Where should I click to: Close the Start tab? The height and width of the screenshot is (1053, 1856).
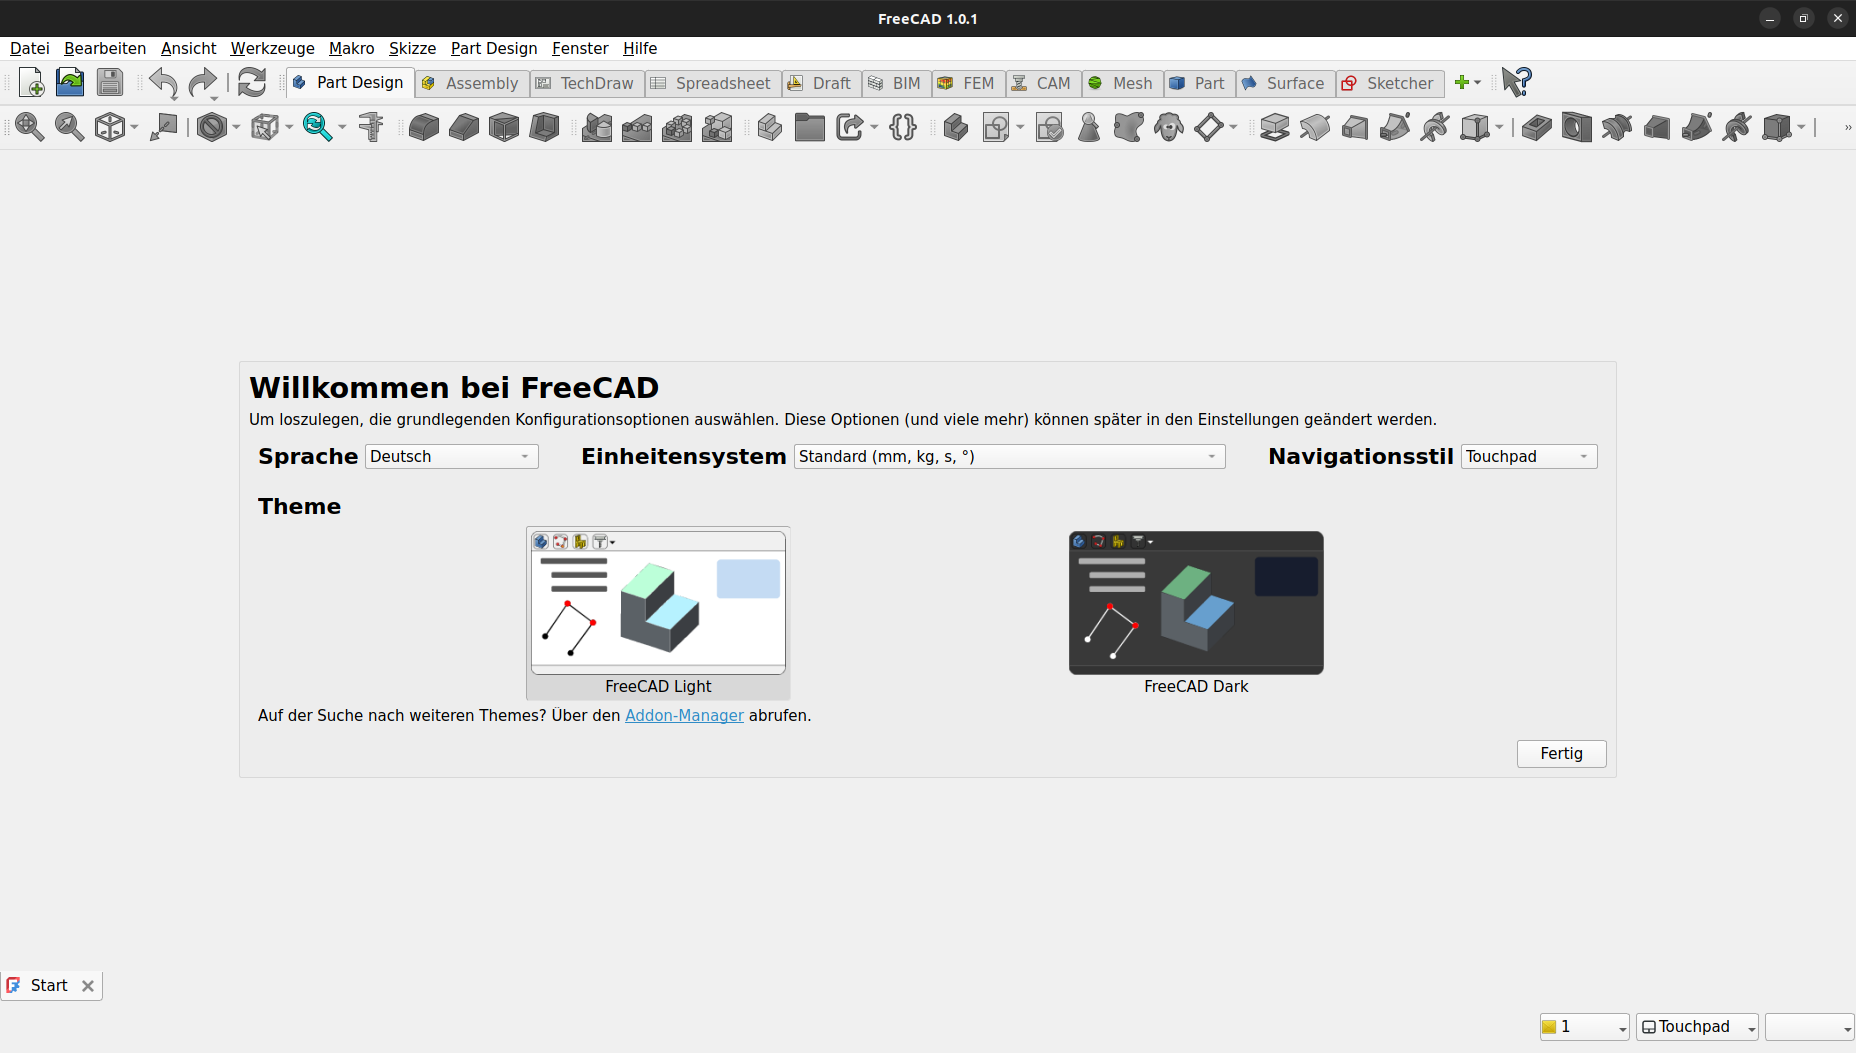(88, 986)
